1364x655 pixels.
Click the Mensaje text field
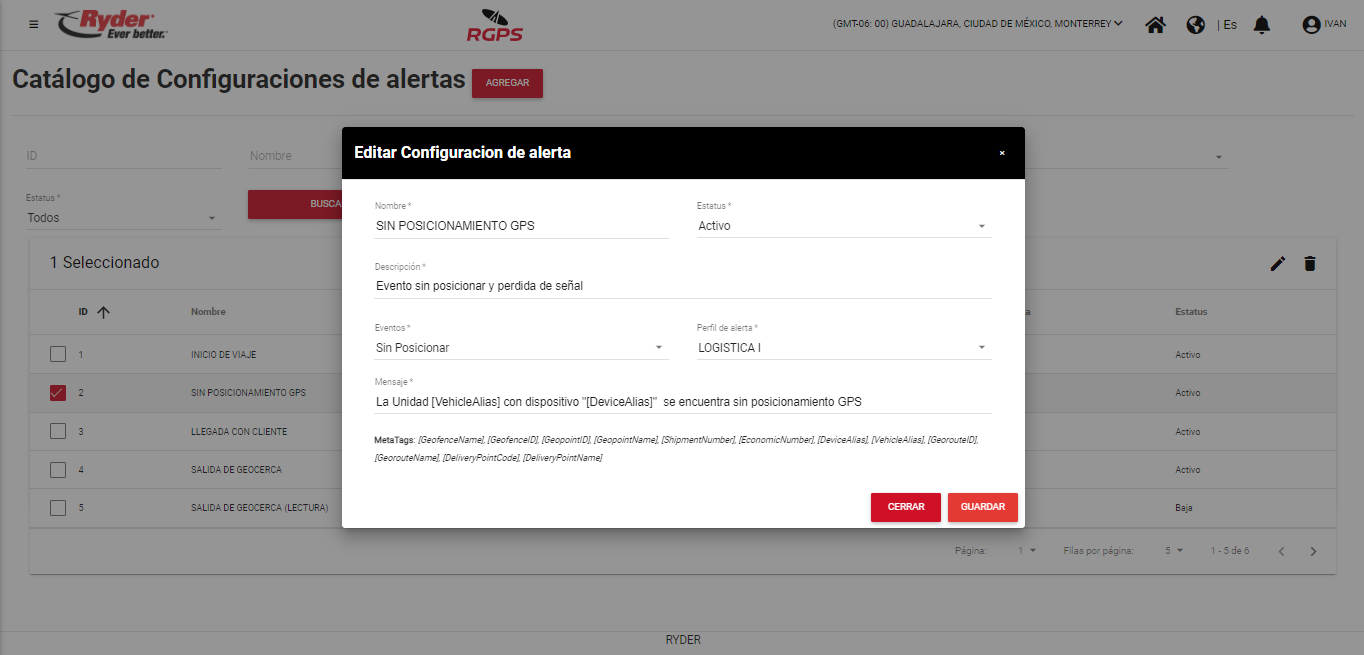click(683, 402)
